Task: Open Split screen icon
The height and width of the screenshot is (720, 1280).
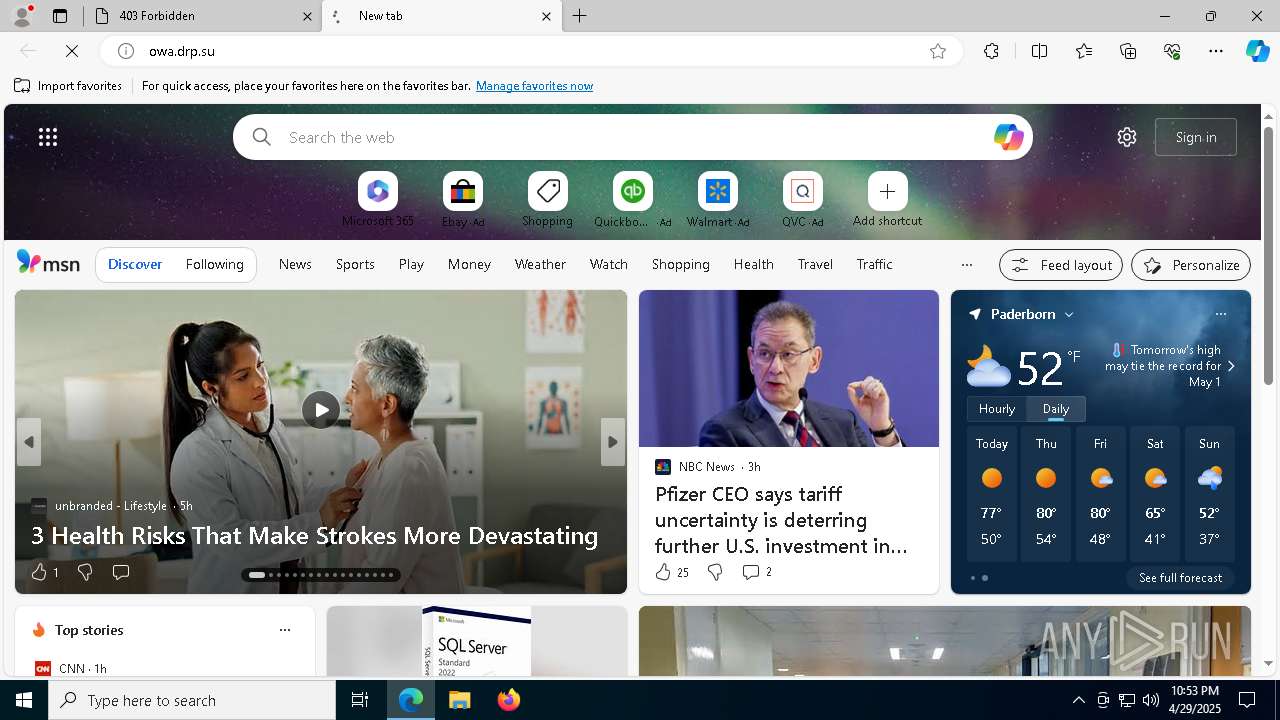Action: tap(1039, 51)
